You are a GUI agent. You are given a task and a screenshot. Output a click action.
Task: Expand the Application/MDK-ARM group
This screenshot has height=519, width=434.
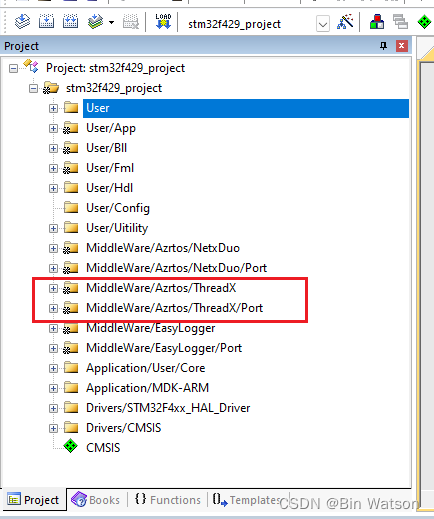[53, 388]
